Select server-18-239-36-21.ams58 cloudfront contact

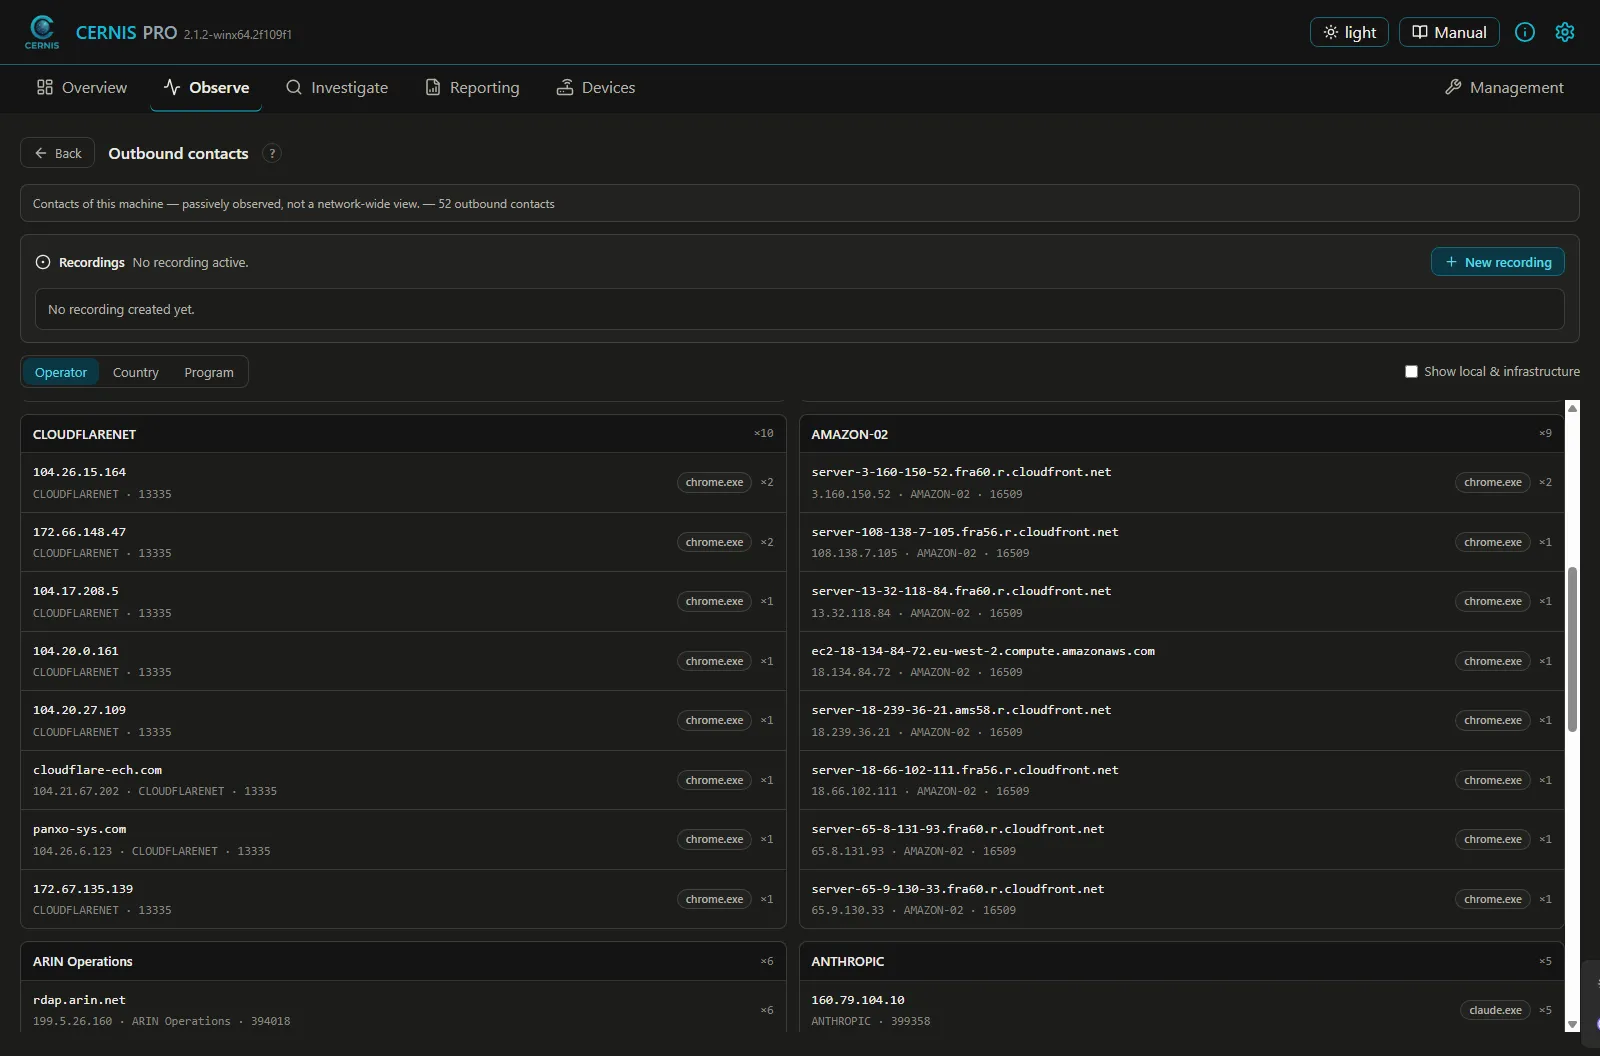(x=1182, y=721)
